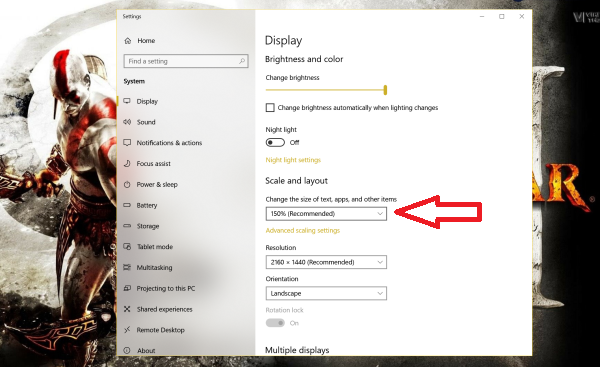
Task: Click the Tablet mode icon
Action: tap(127, 246)
